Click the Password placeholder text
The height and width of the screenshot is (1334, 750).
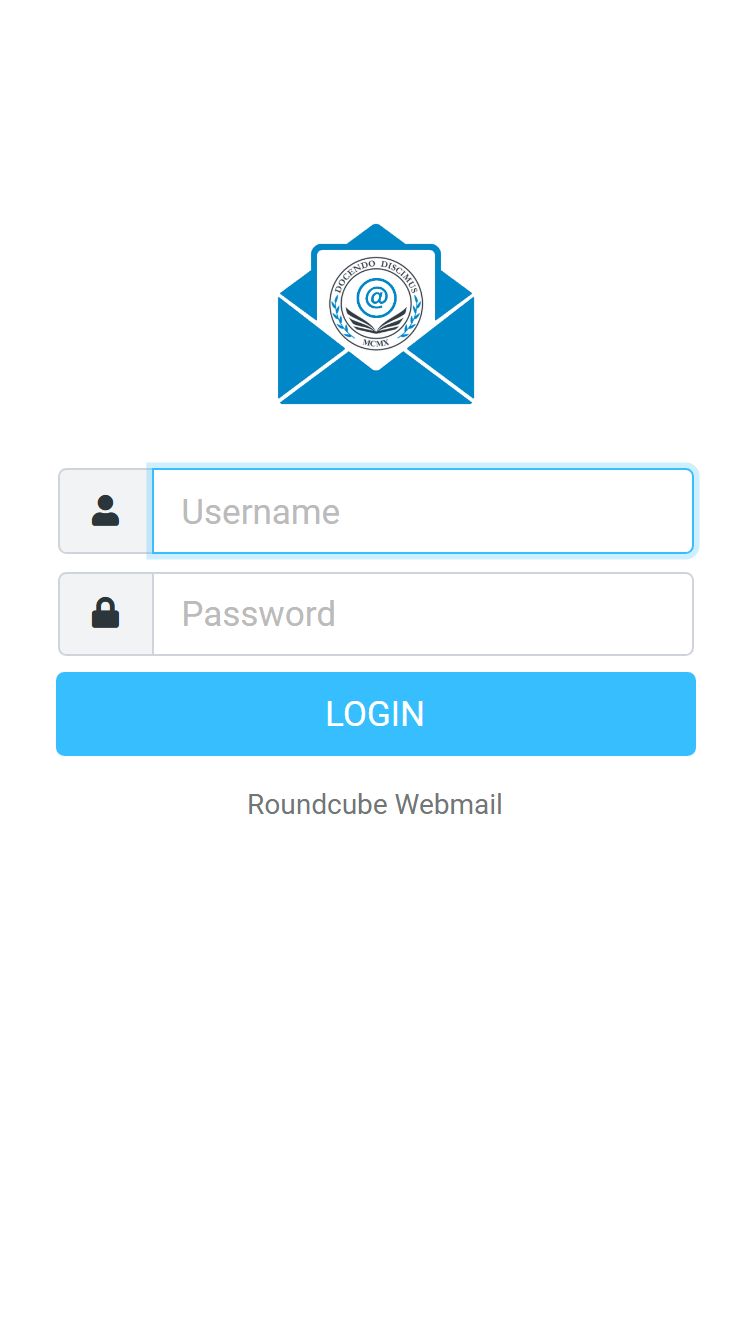click(x=259, y=614)
